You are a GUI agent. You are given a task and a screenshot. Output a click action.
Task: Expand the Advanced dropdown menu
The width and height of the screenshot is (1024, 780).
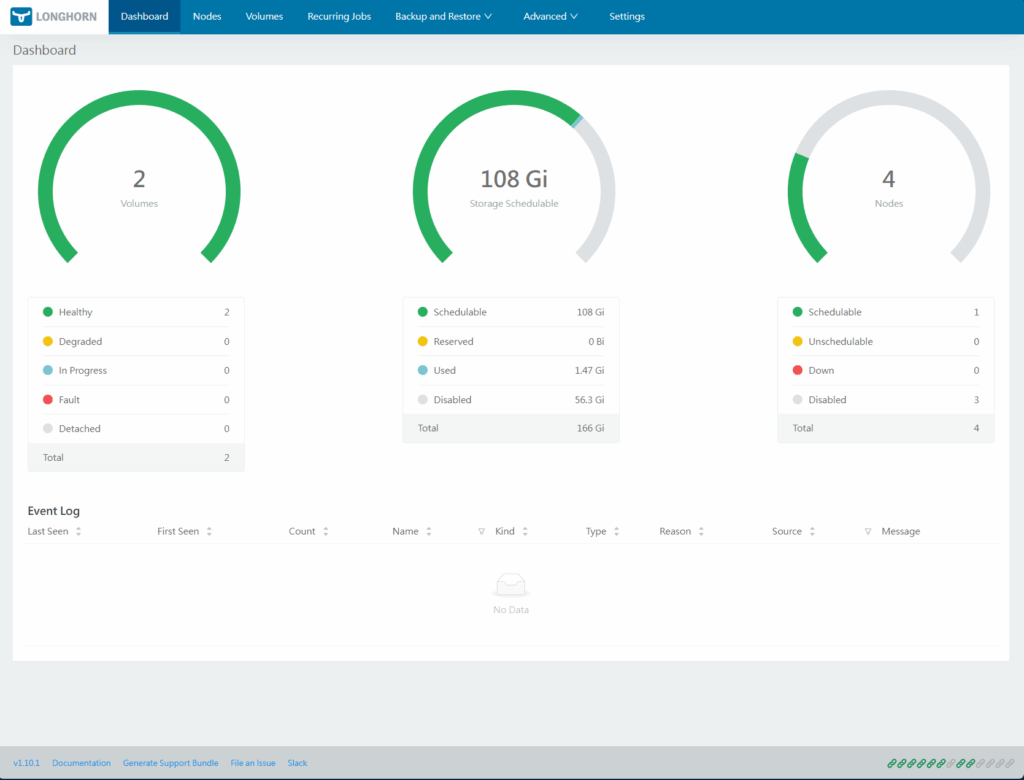coord(551,17)
